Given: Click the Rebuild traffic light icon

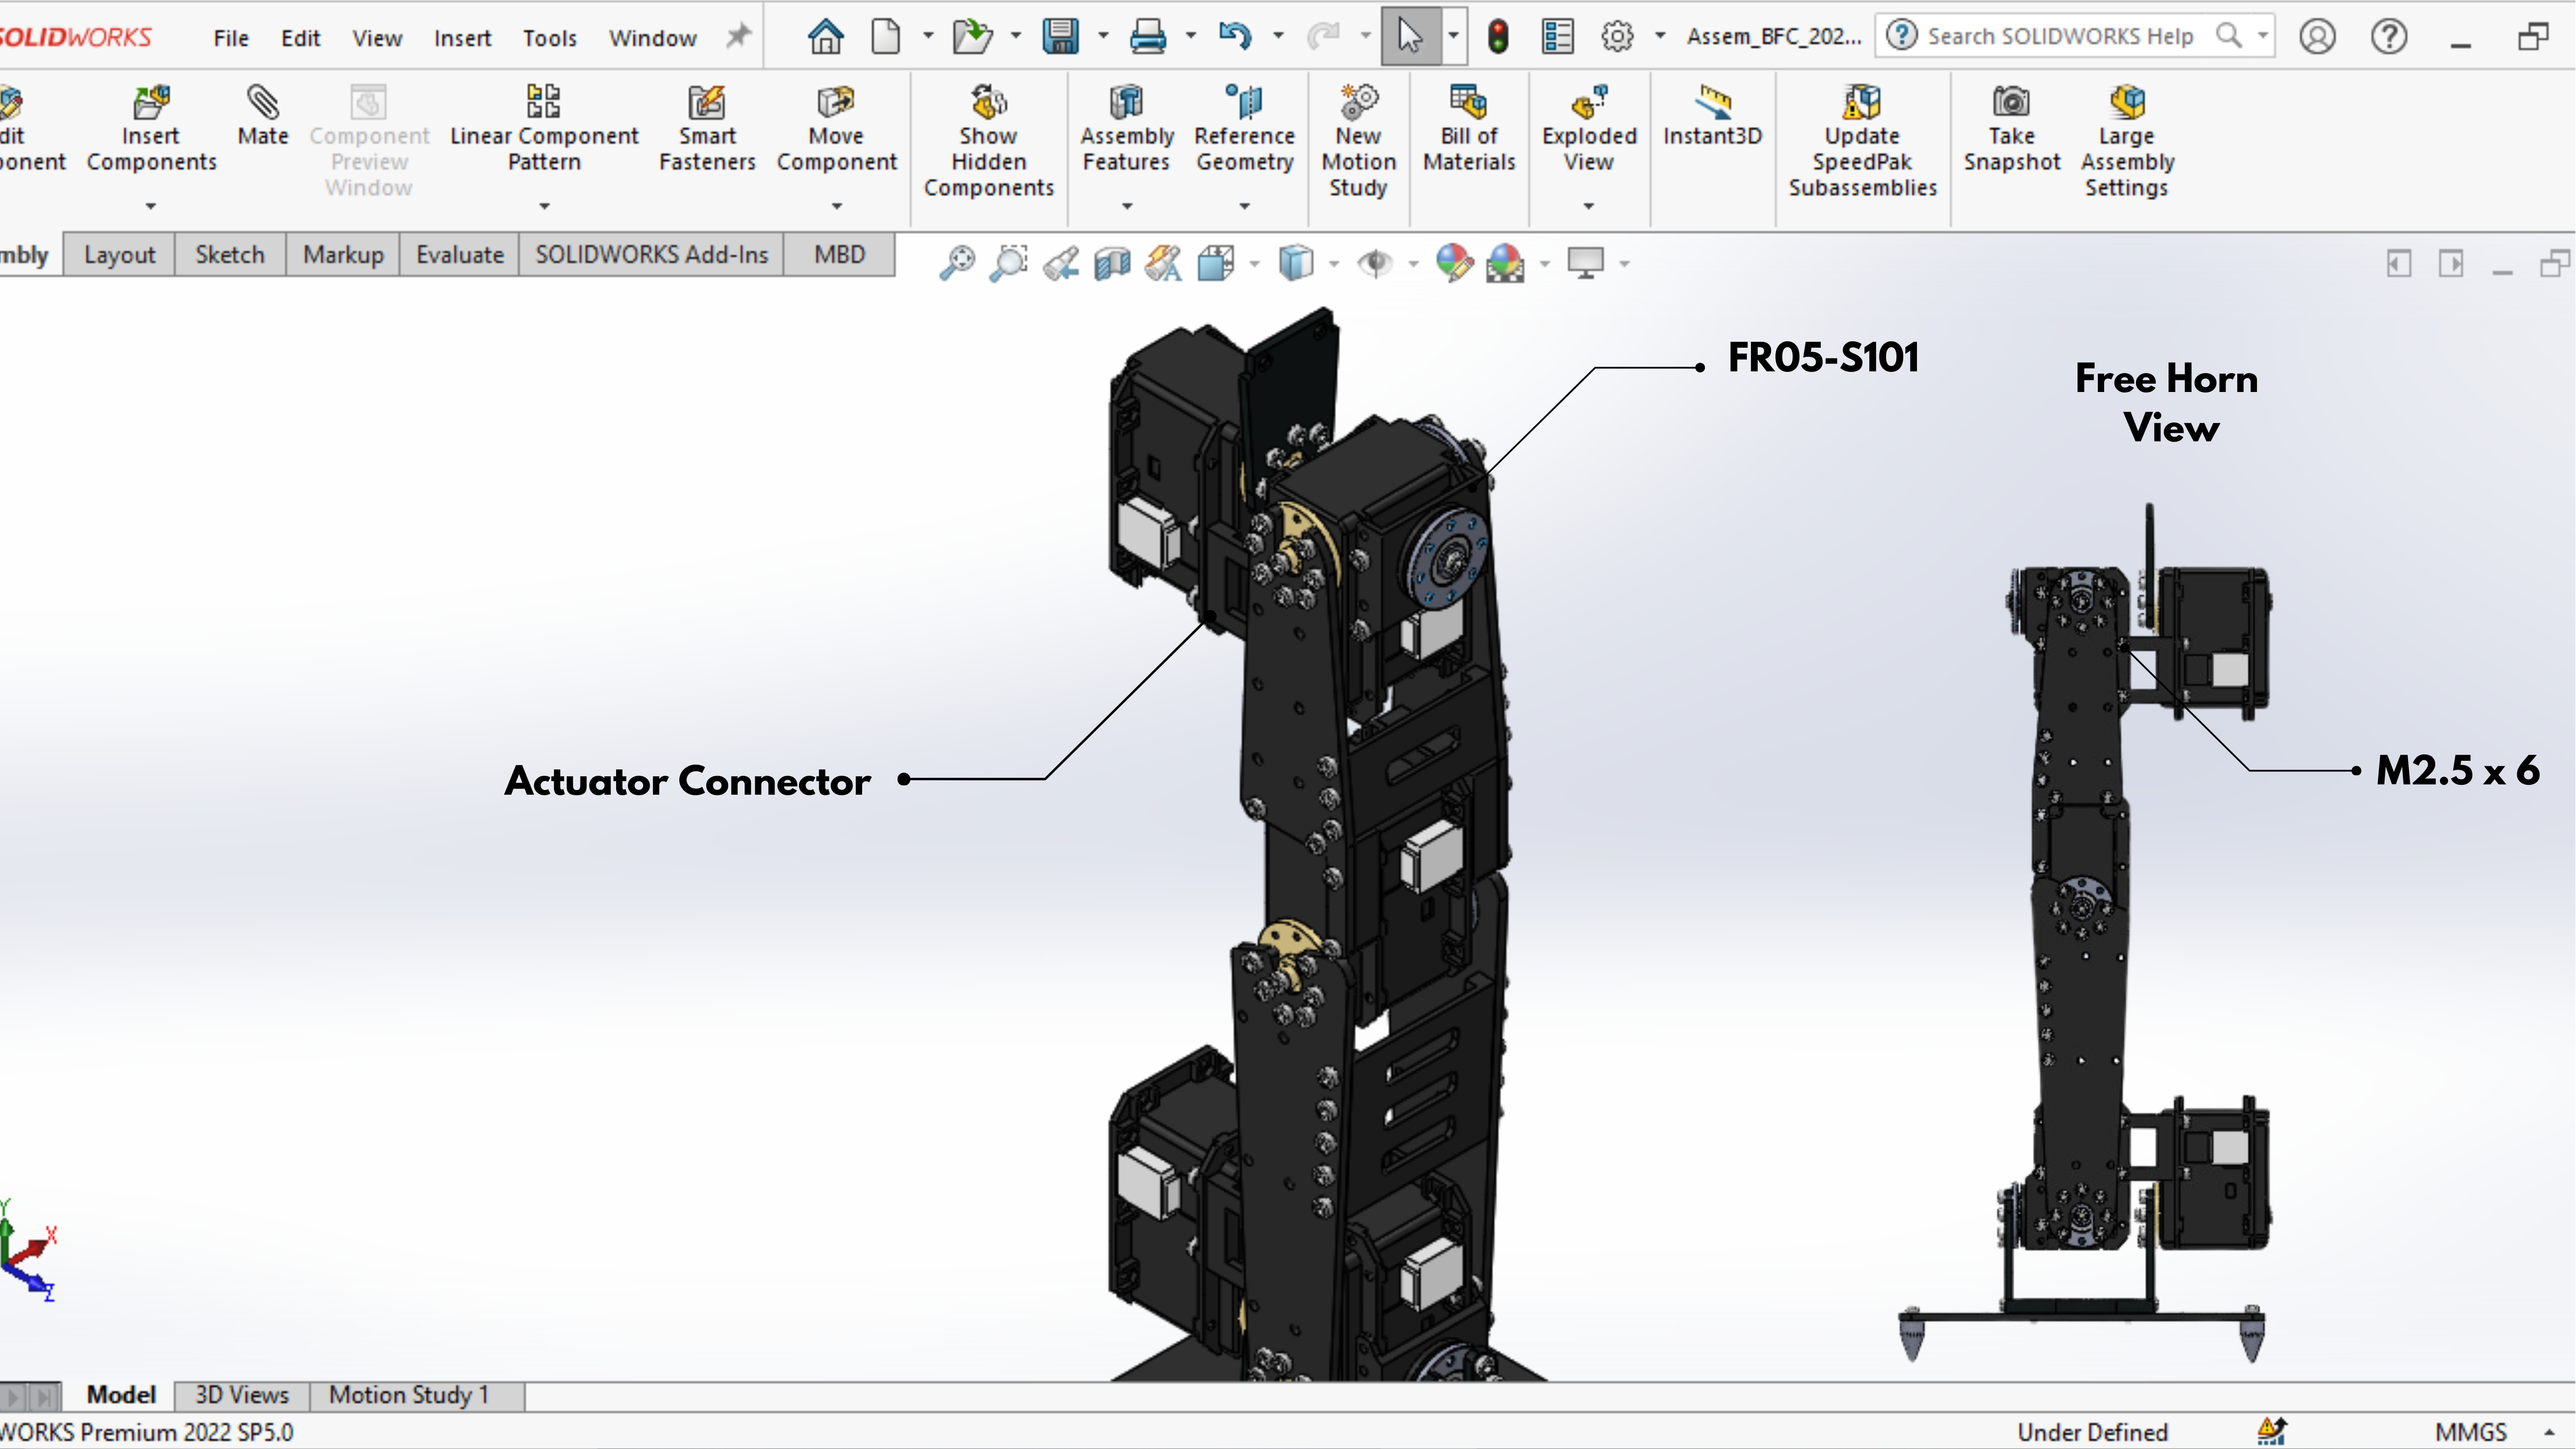Looking at the screenshot, I should tap(1497, 37).
